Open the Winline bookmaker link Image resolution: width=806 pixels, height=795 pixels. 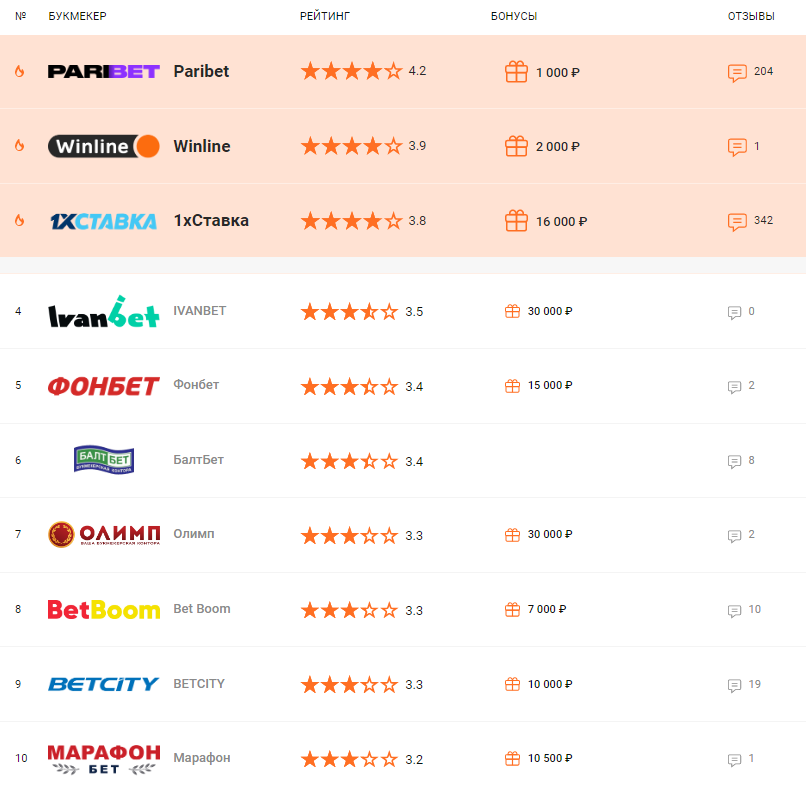[x=202, y=146]
